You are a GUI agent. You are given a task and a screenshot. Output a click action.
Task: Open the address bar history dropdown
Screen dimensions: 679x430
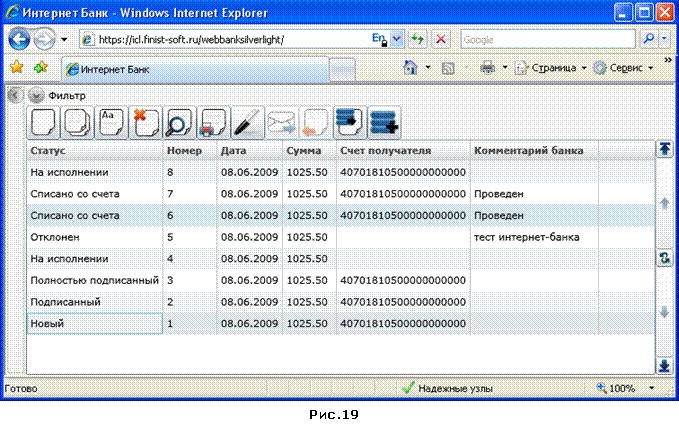coord(397,39)
